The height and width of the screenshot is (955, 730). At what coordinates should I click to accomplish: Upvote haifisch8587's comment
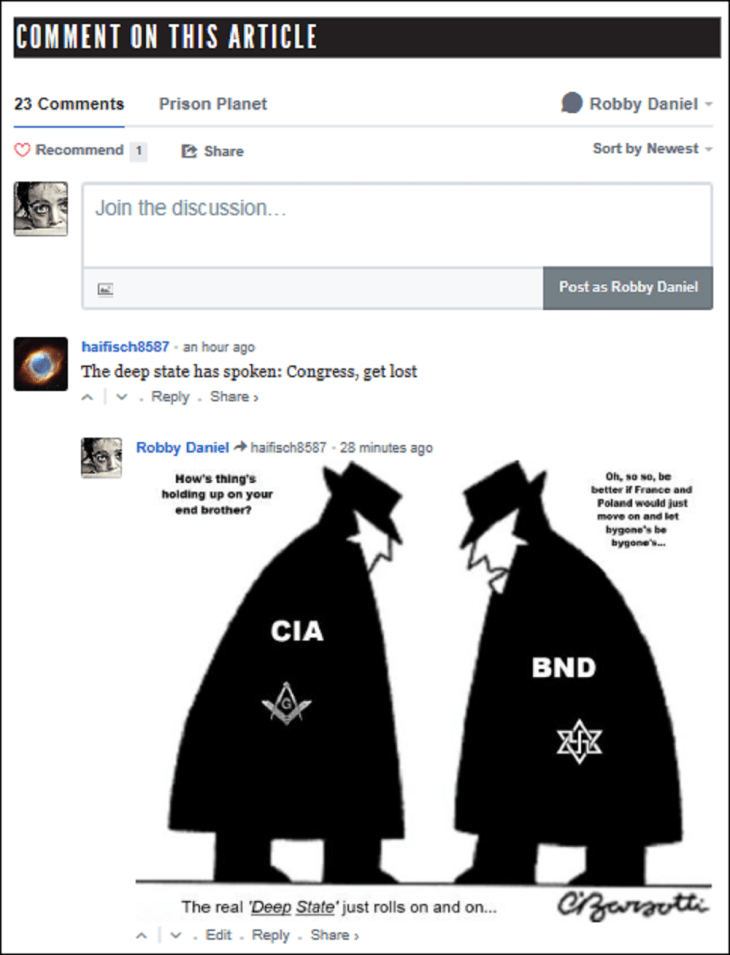(88, 397)
